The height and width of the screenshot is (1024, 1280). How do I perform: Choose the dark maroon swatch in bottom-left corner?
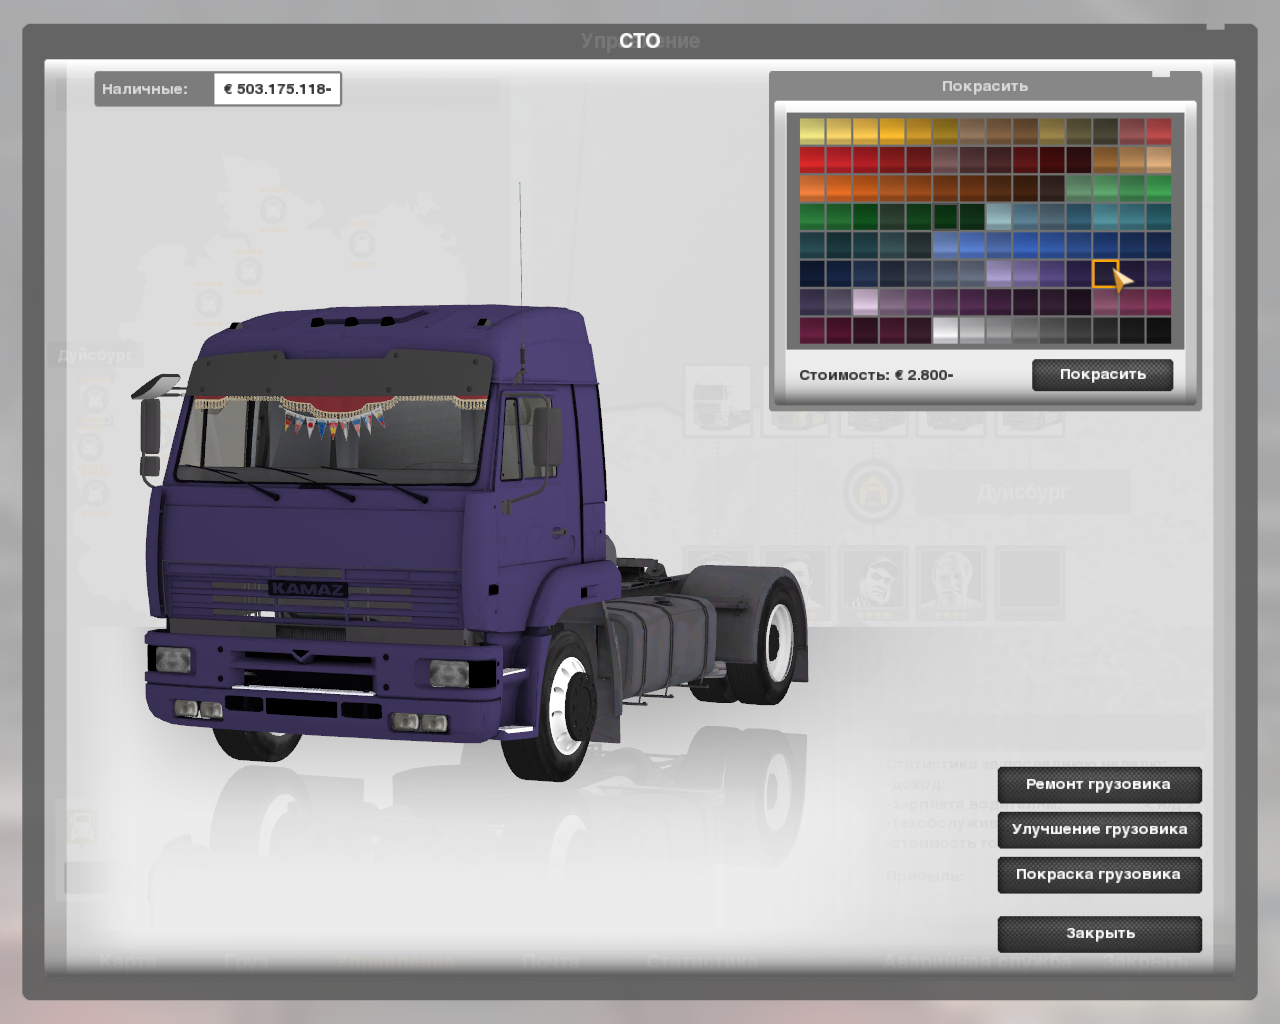click(x=812, y=330)
